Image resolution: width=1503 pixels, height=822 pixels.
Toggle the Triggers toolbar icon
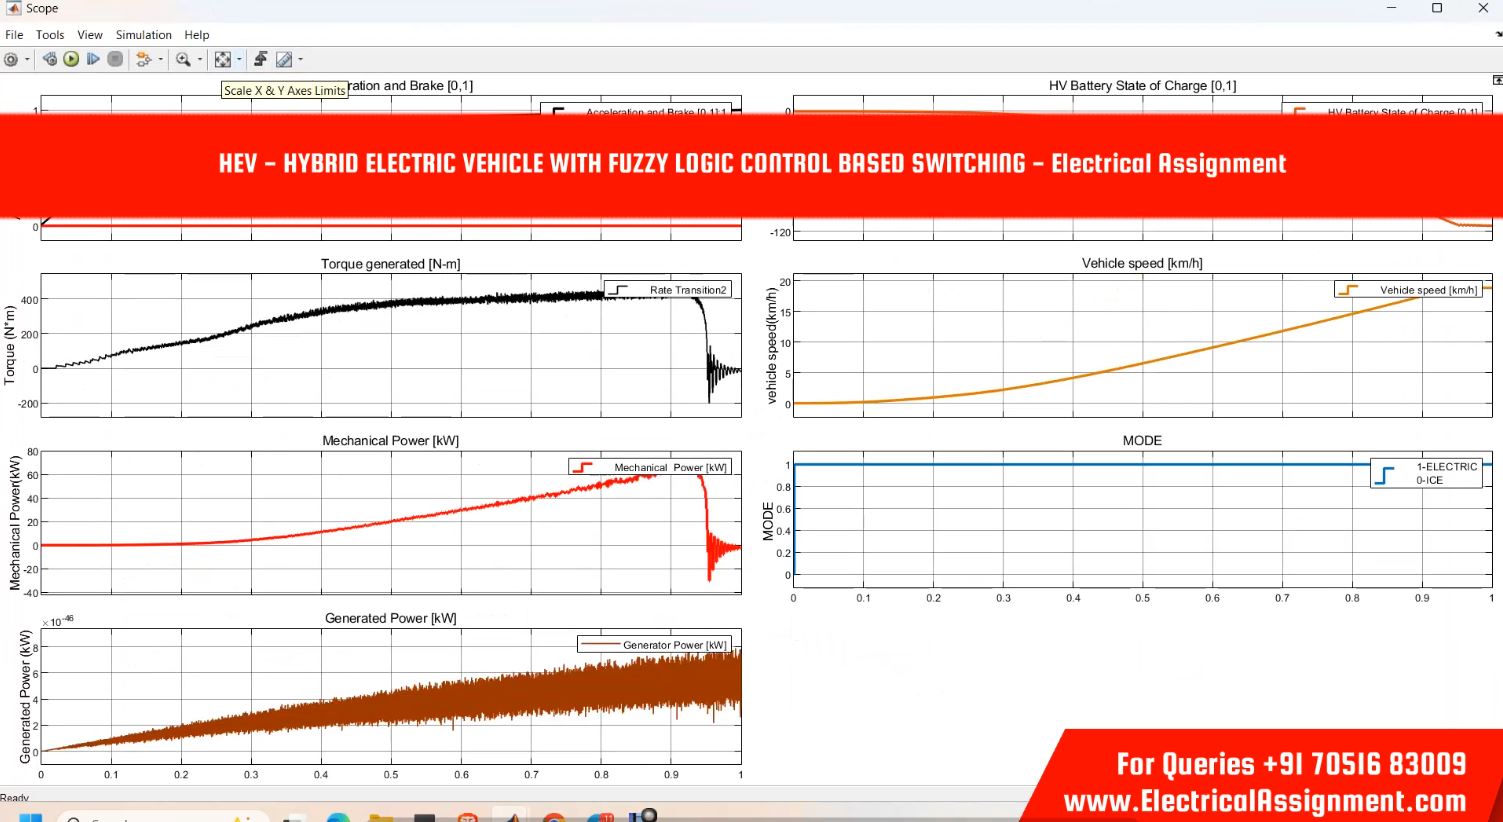[261, 60]
